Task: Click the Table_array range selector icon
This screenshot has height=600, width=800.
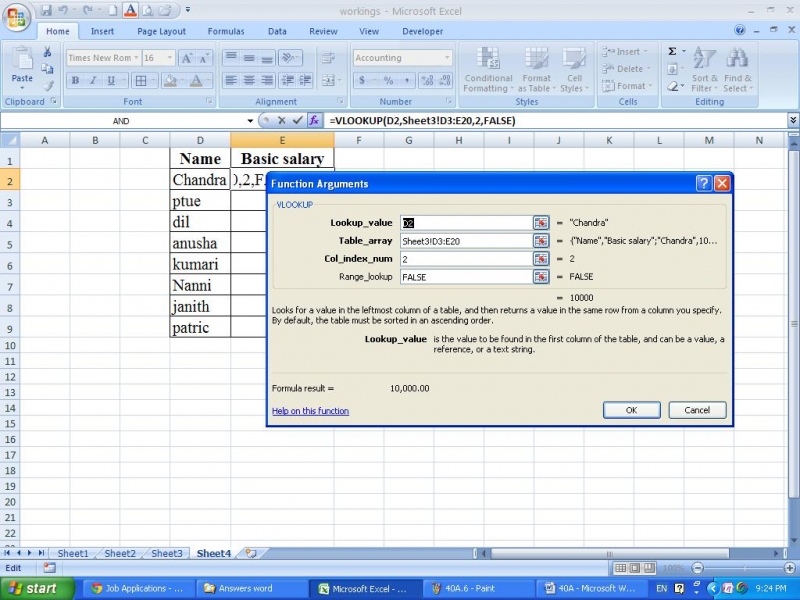Action: tap(540, 241)
